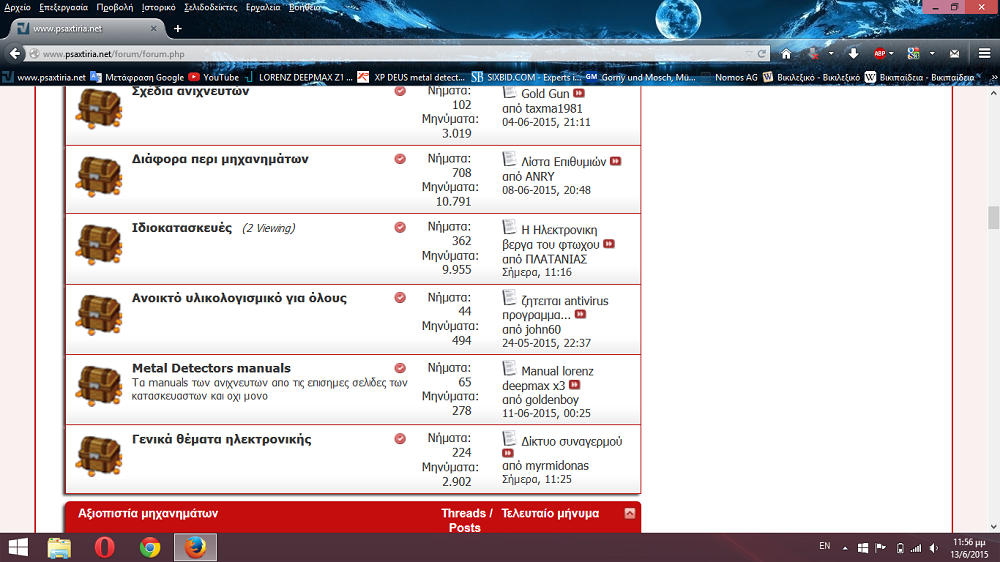Click the browser back arrow button
This screenshot has width=1000, height=562.
click(16, 54)
